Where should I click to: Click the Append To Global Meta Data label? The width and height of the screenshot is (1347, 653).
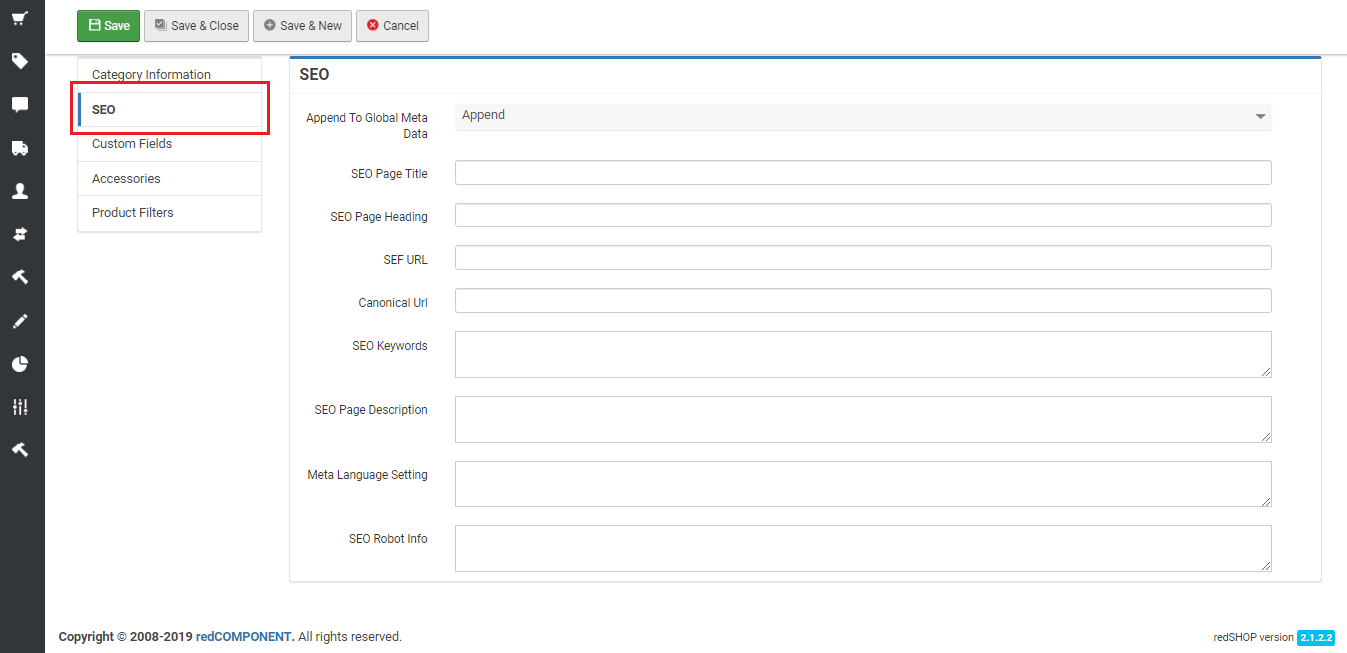click(x=367, y=126)
